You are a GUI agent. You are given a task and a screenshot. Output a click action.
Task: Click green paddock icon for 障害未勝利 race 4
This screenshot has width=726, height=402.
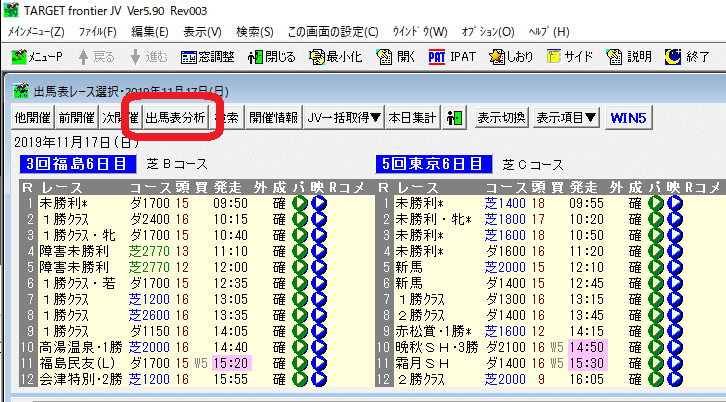pyautogui.click(x=300, y=251)
